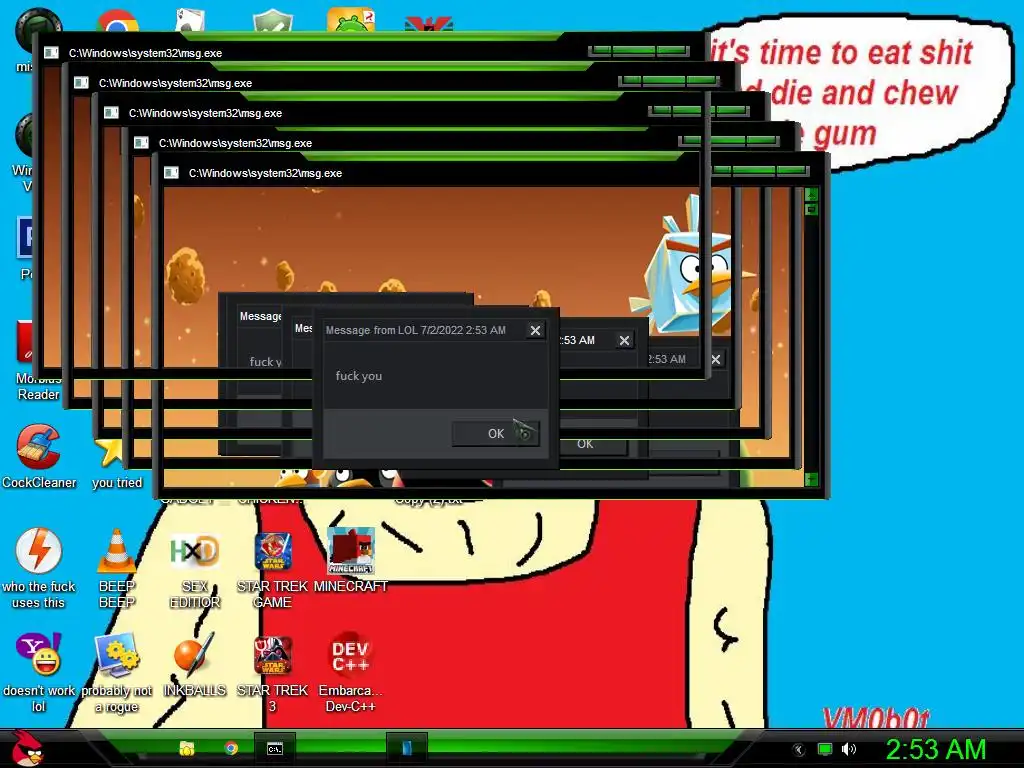Image resolution: width=1024 pixels, height=768 pixels.
Task: Close the dialog showing ':53 AM' title
Action: click(624, 340)
